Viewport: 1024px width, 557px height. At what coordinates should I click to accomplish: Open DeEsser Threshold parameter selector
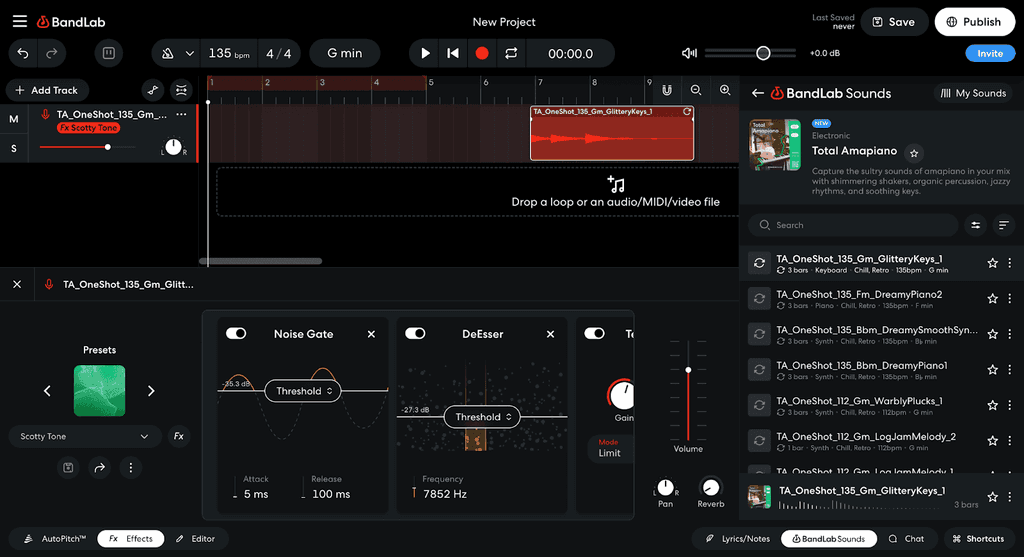tap(482, 417)
